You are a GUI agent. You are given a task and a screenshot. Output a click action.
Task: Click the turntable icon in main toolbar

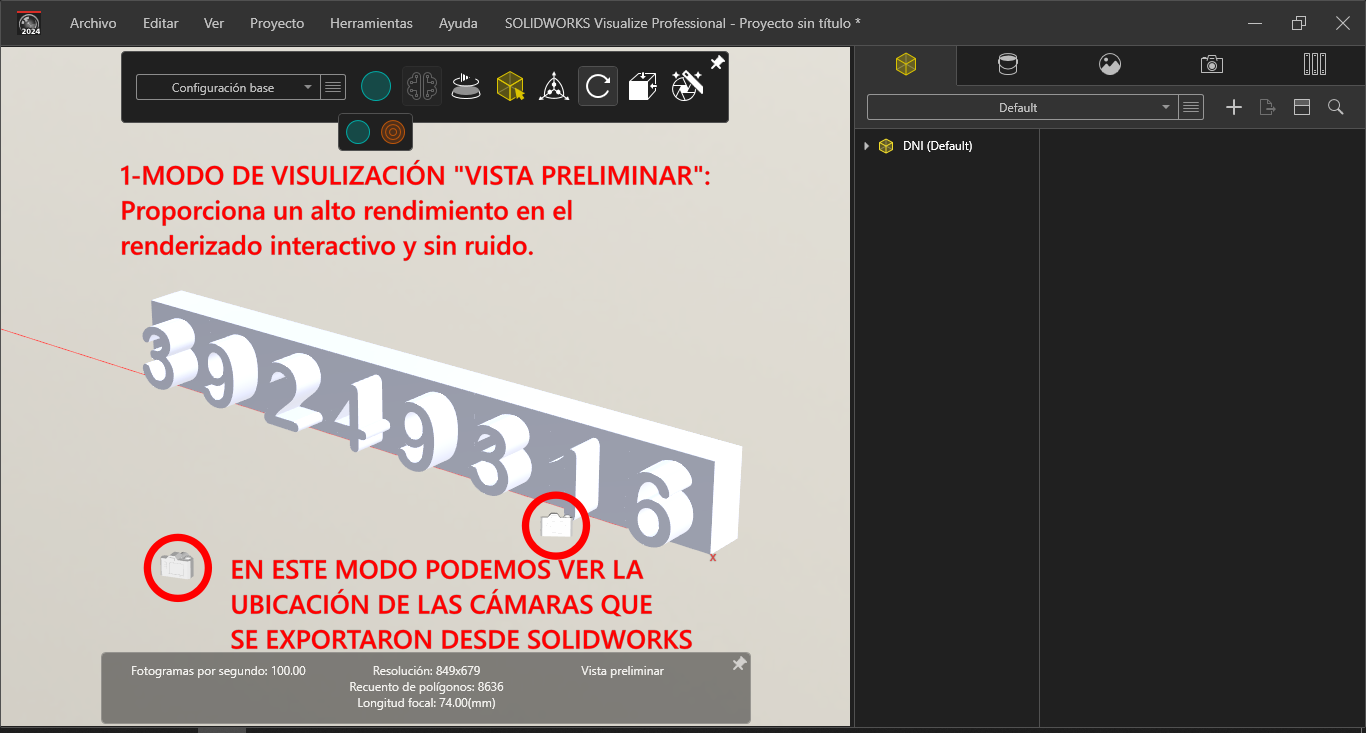coord(464,87)
